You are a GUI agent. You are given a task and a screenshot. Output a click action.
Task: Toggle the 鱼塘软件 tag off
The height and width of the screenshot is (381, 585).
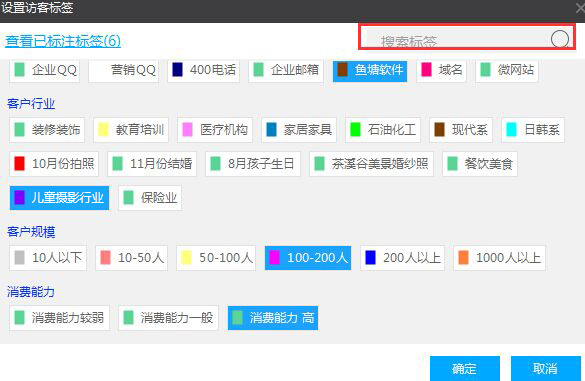(370, 70)
